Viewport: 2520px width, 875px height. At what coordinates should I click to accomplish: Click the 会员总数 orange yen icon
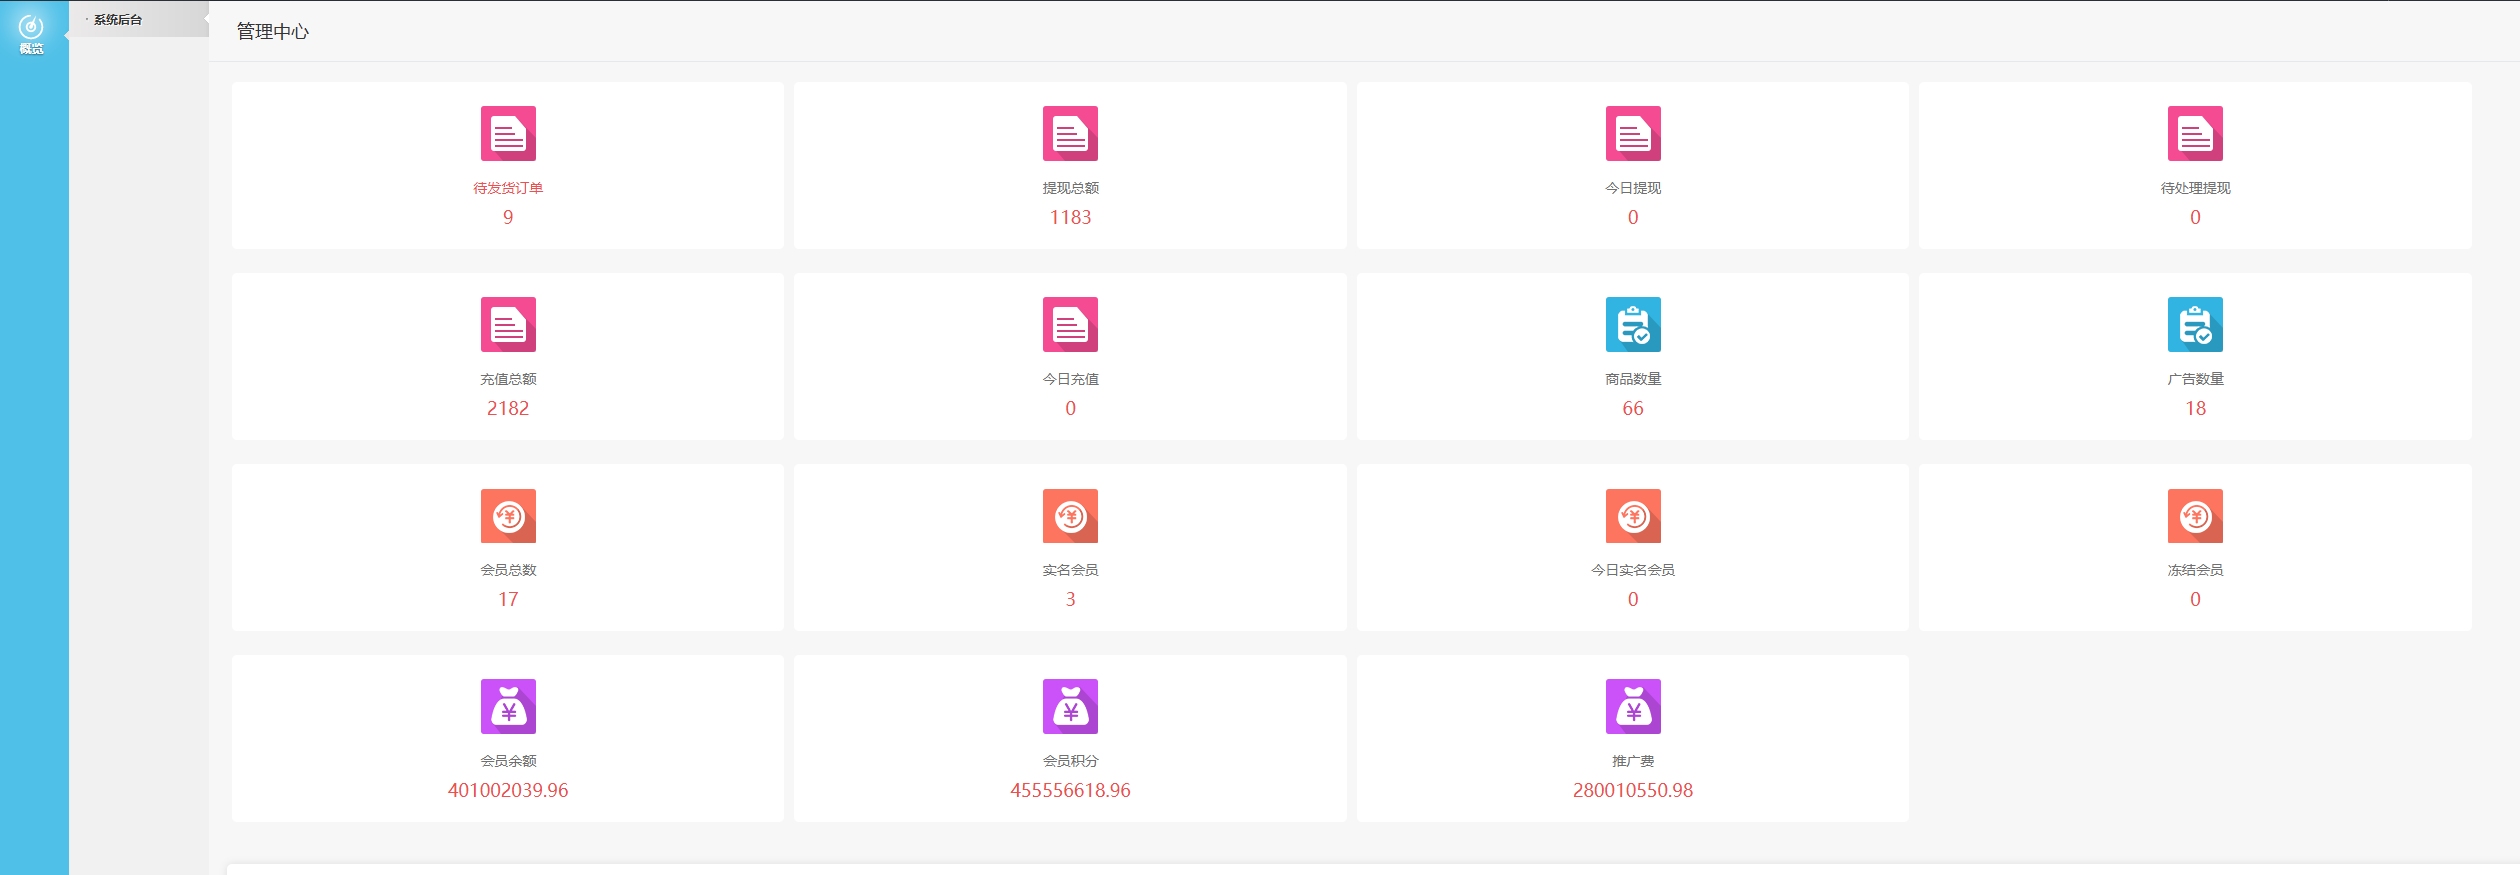[508, 516]
